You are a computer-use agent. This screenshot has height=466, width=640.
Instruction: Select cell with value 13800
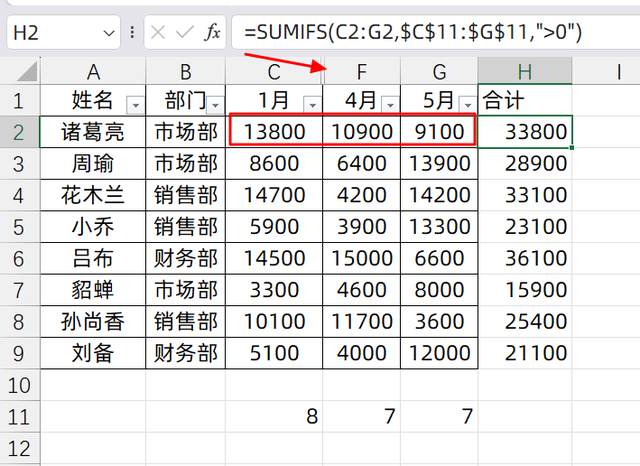point(274,132)
